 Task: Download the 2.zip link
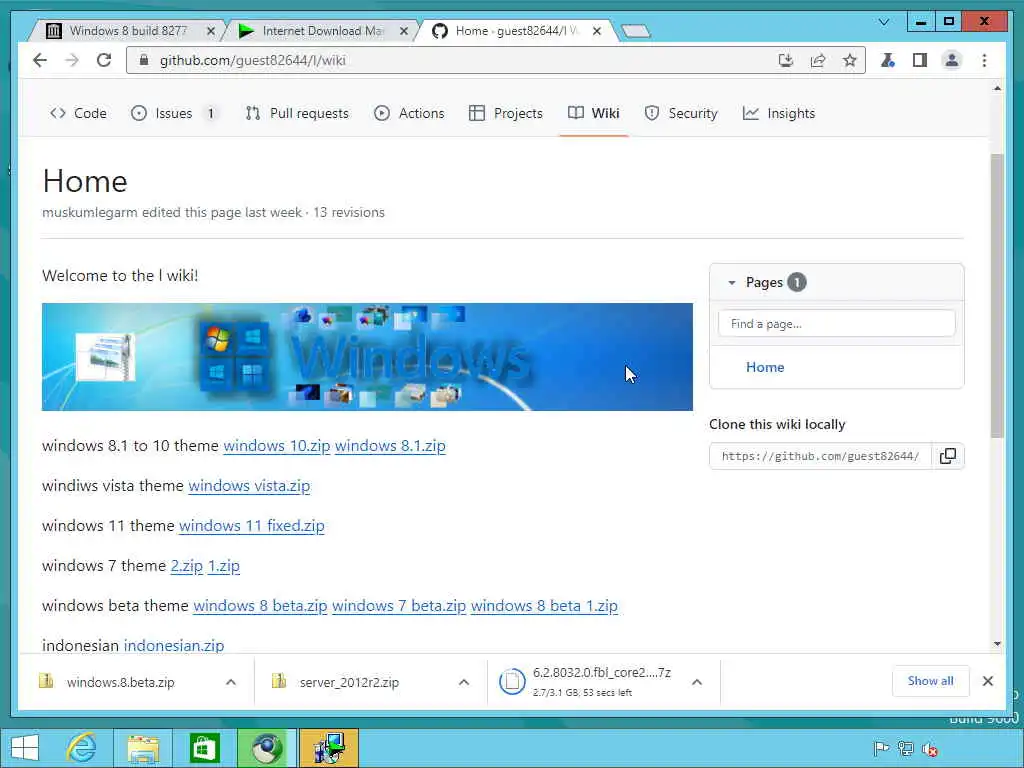click(187, 566)
